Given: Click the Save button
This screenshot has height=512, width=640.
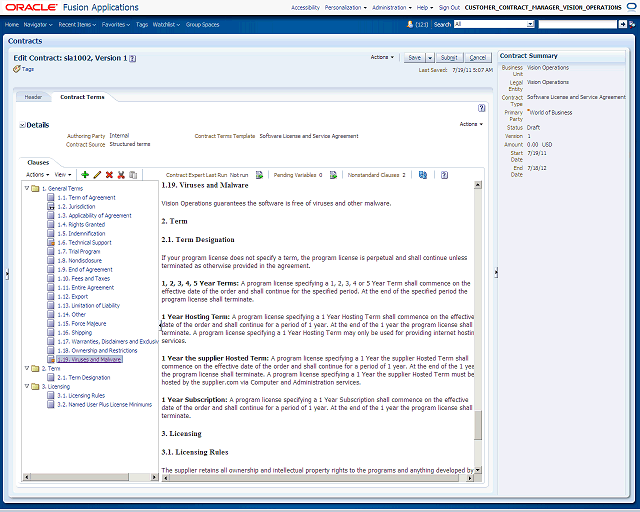Looking at the screenshot, I should coord(415,58).
